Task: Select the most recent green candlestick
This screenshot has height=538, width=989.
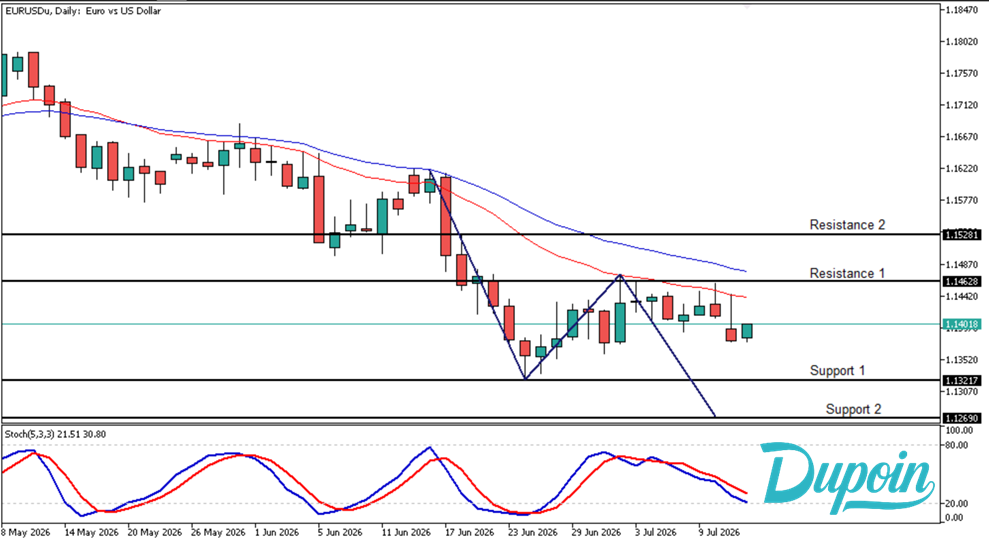Action: 747,331
